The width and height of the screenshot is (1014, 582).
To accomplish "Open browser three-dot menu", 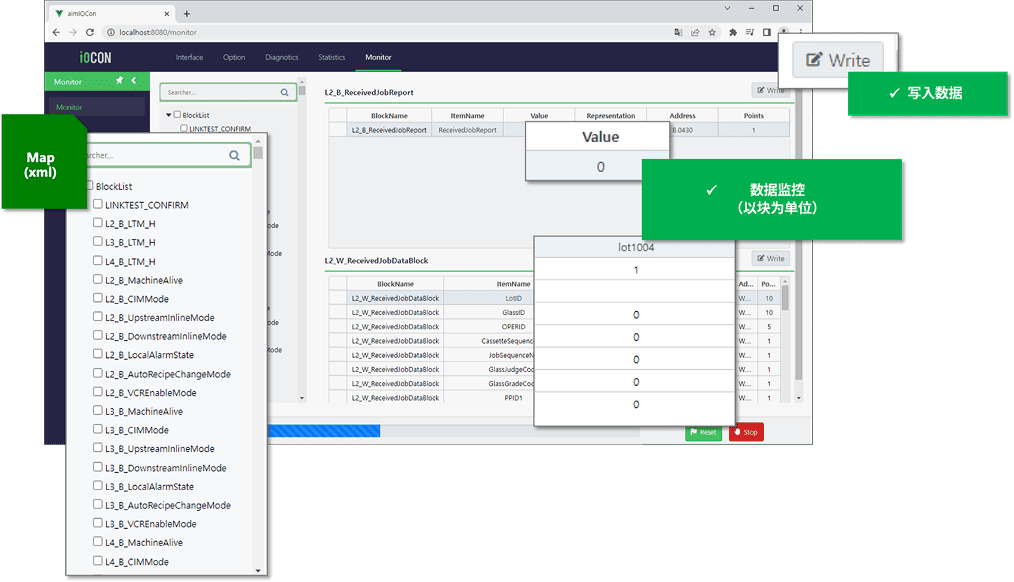I will (x=799, y=32).
